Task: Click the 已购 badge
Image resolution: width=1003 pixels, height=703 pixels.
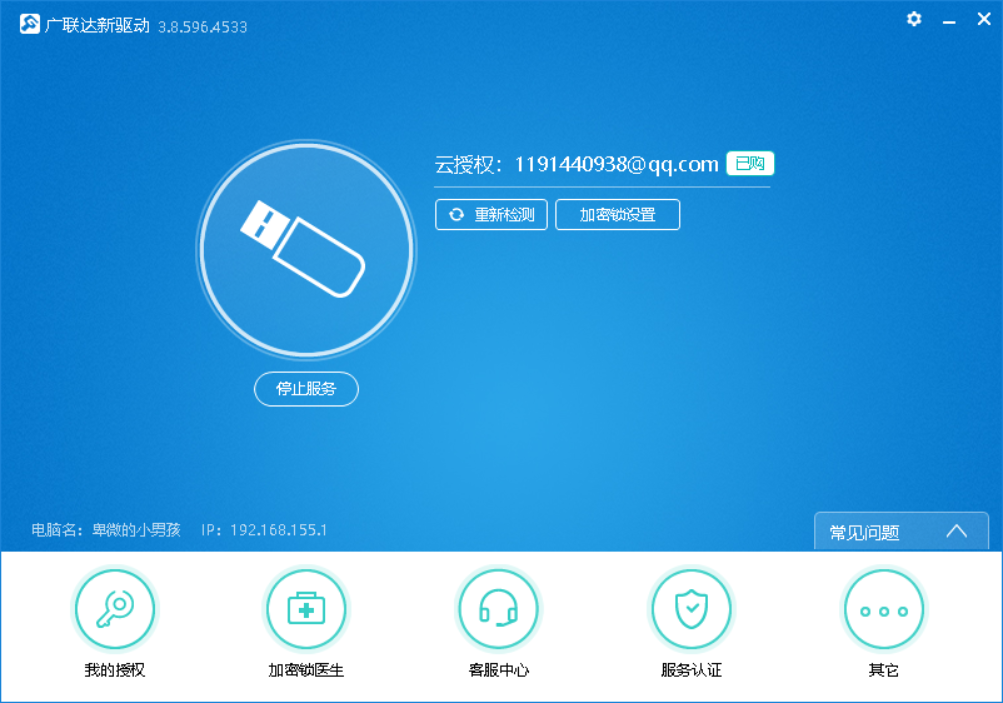Action: pyautogui.click(x=750, y=164)
